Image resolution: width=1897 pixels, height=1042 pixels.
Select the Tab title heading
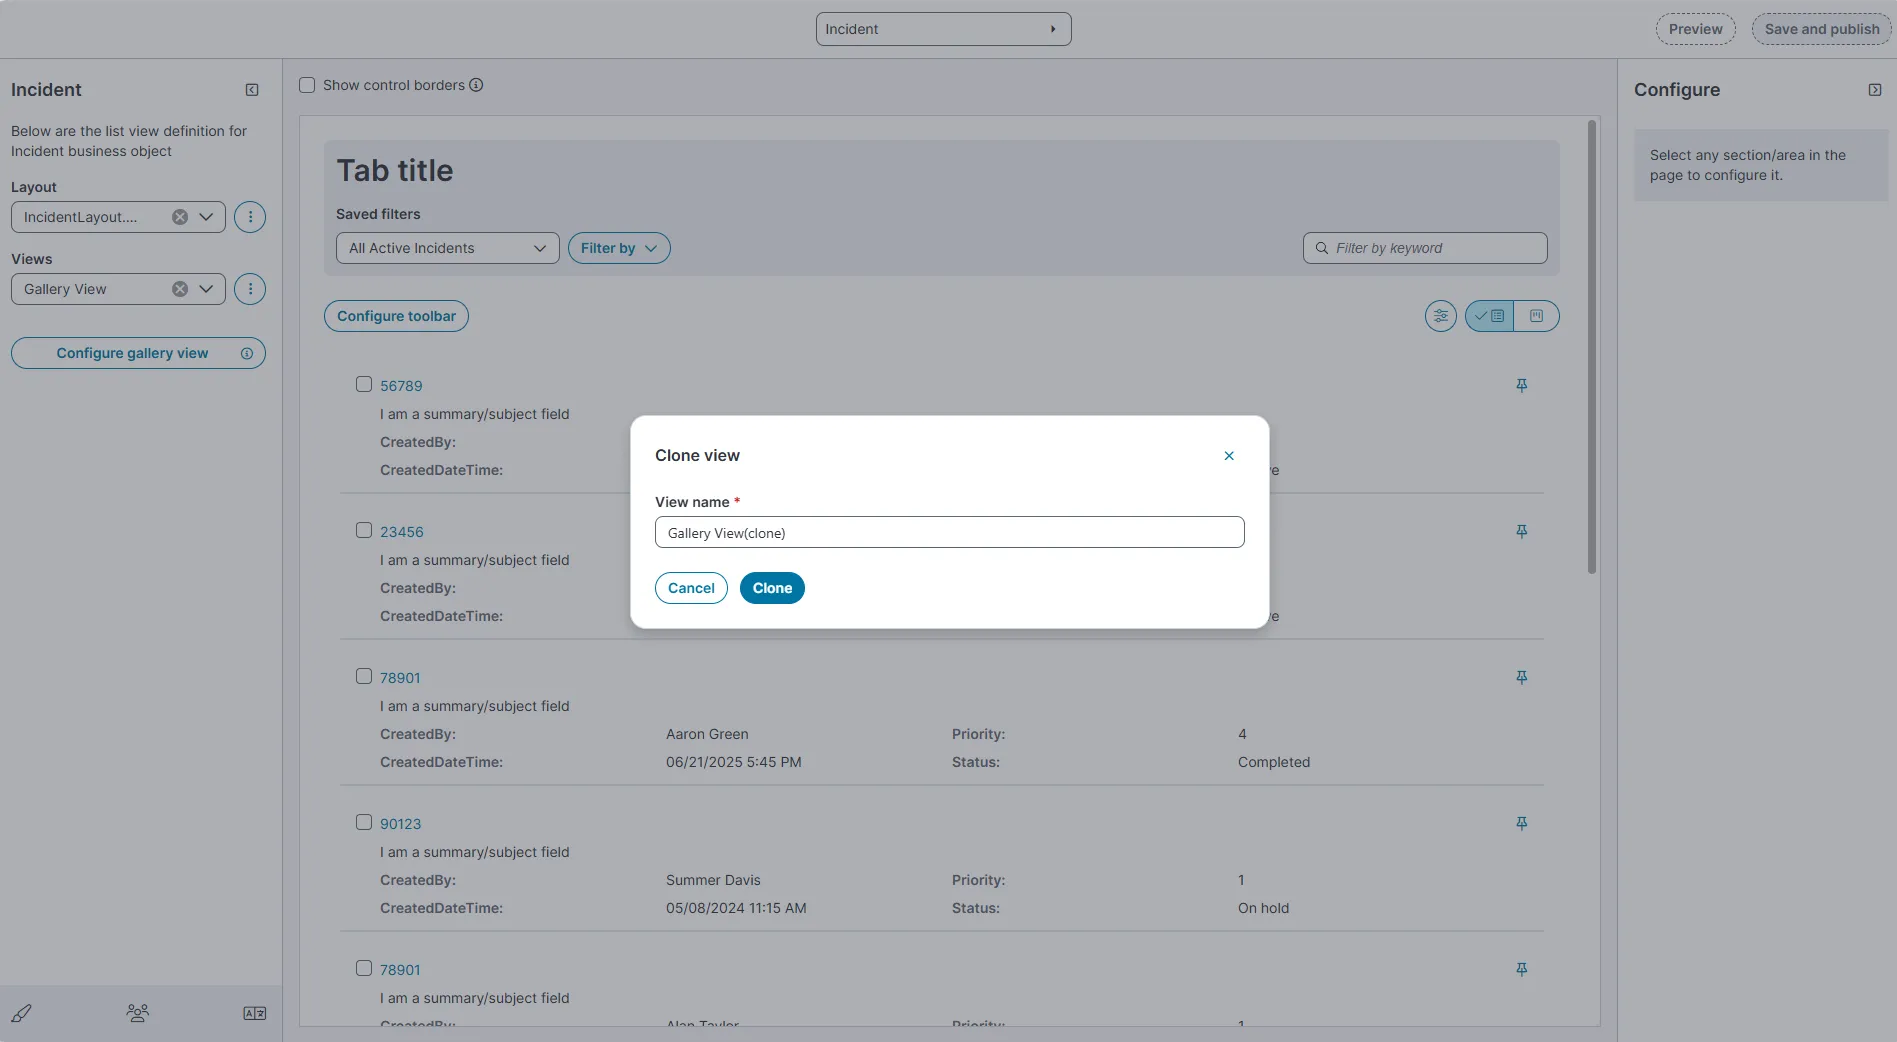394,171
